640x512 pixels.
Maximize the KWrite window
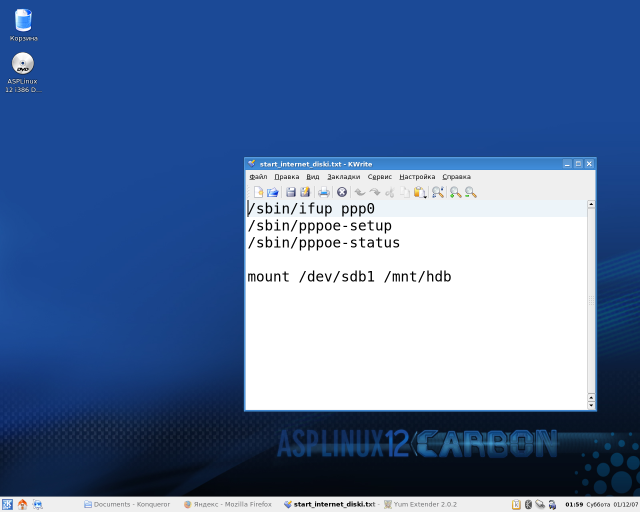(578, 164)
